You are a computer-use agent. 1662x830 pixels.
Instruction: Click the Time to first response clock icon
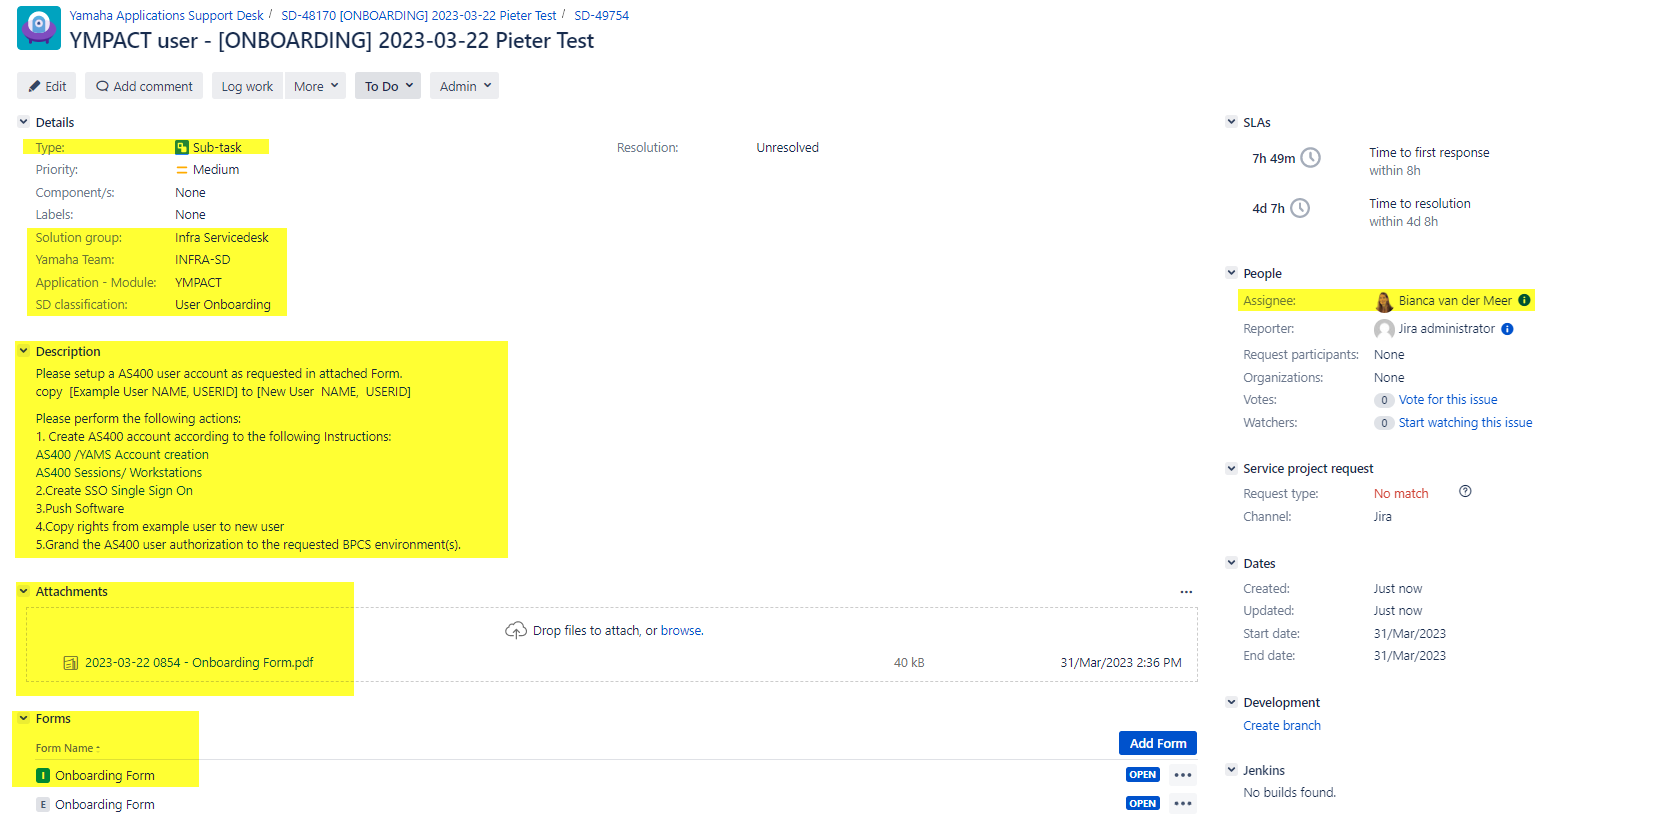[x=1310, y=158]
